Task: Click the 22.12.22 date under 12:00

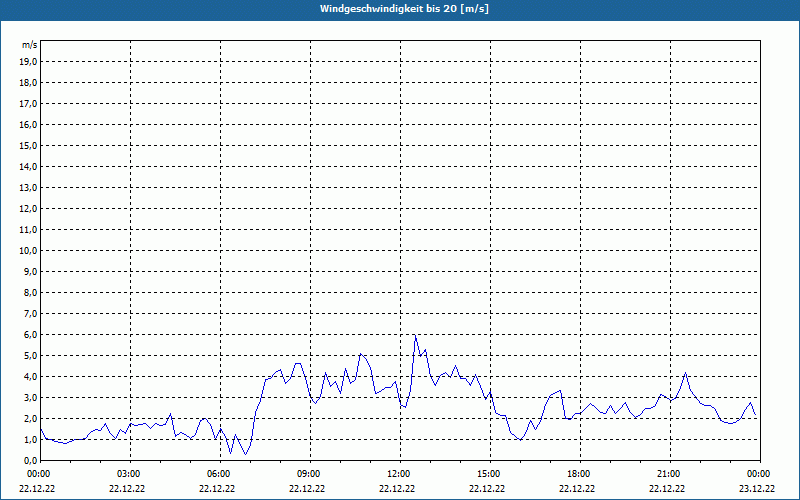Action: click(397, 488)
